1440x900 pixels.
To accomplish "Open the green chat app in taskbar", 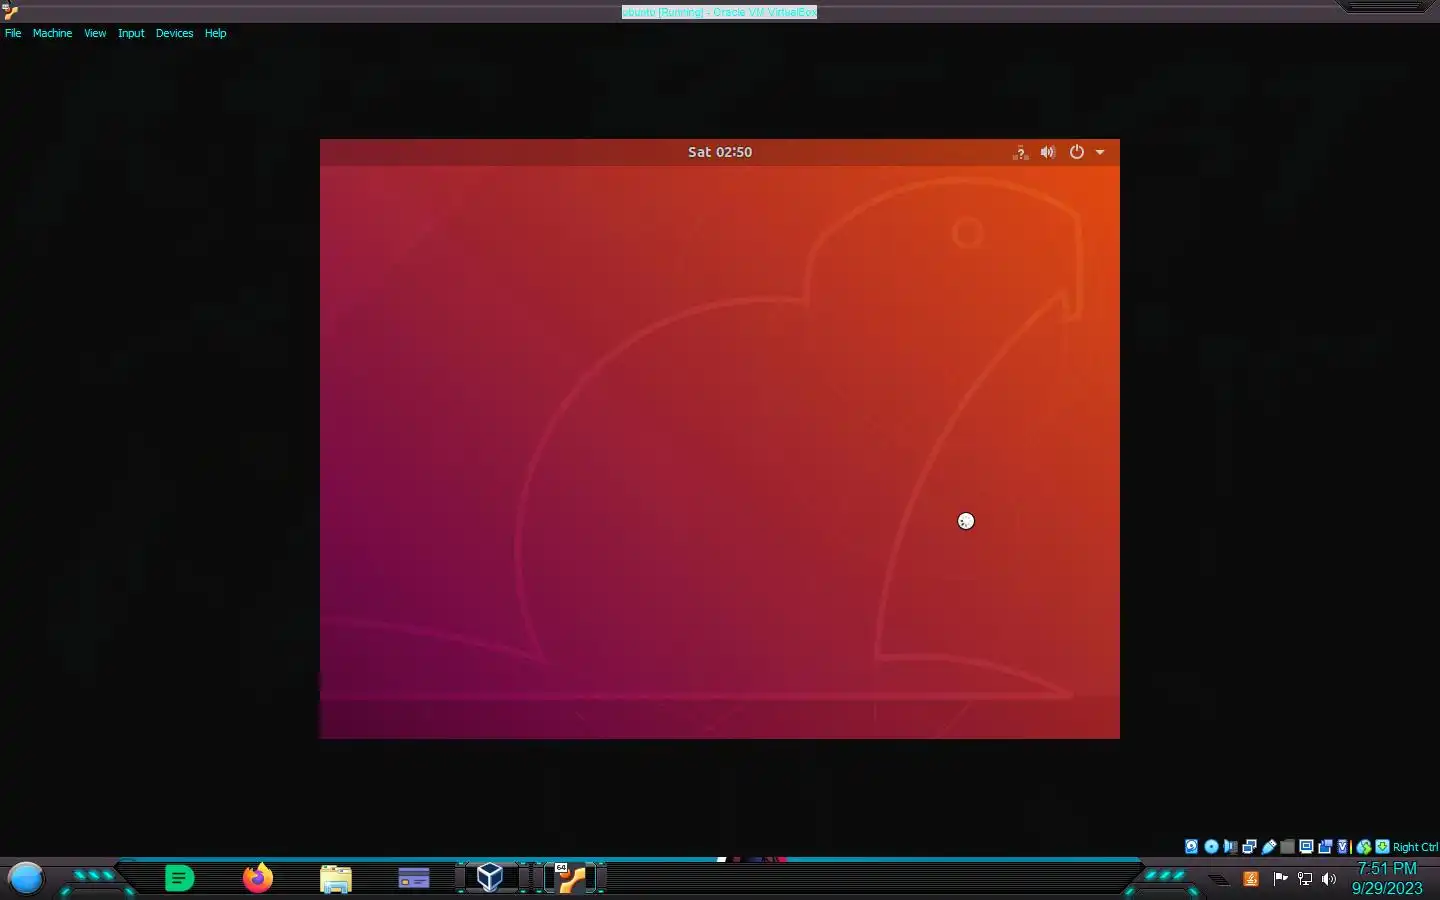I will 179,878.
